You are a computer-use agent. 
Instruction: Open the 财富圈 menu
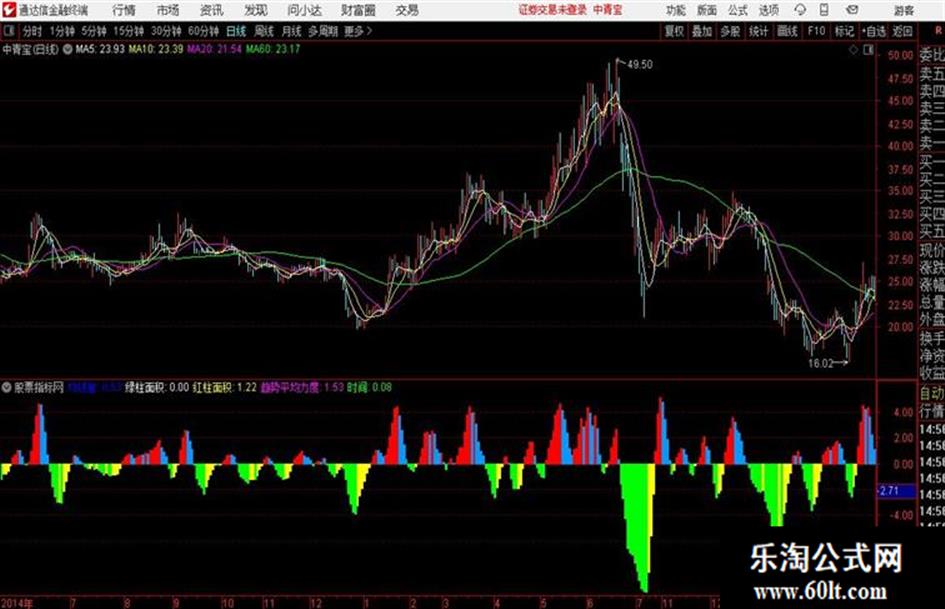[x=359, y=10]
